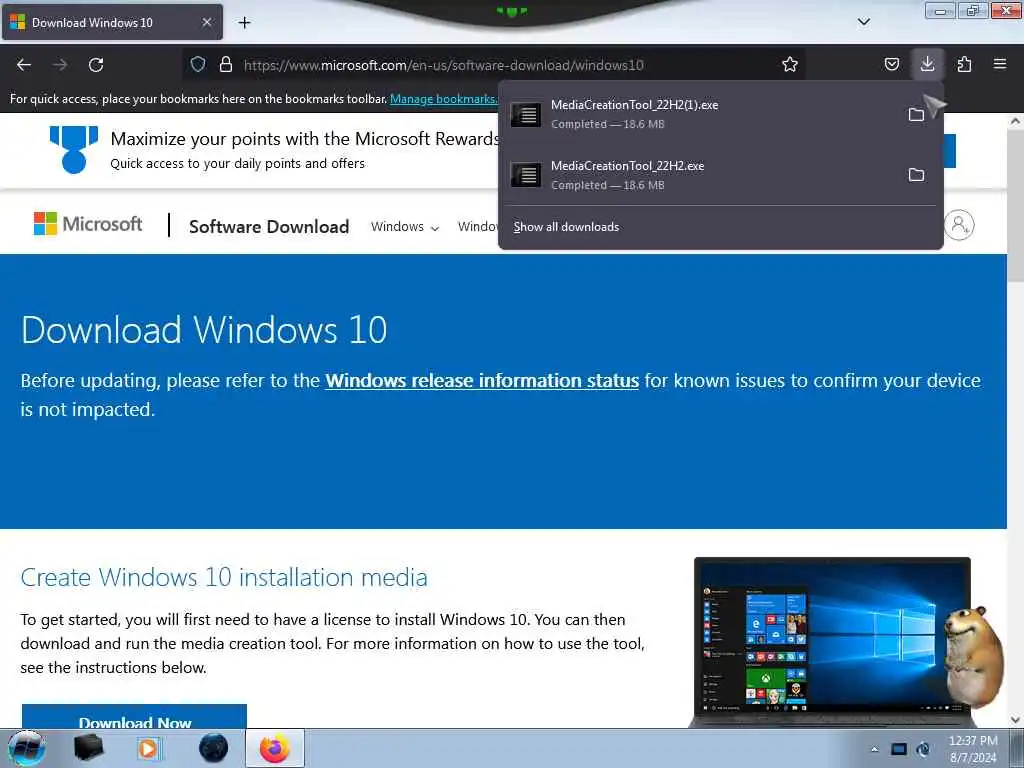
Task: Open Windows release information status link
Action: [482, 381]
